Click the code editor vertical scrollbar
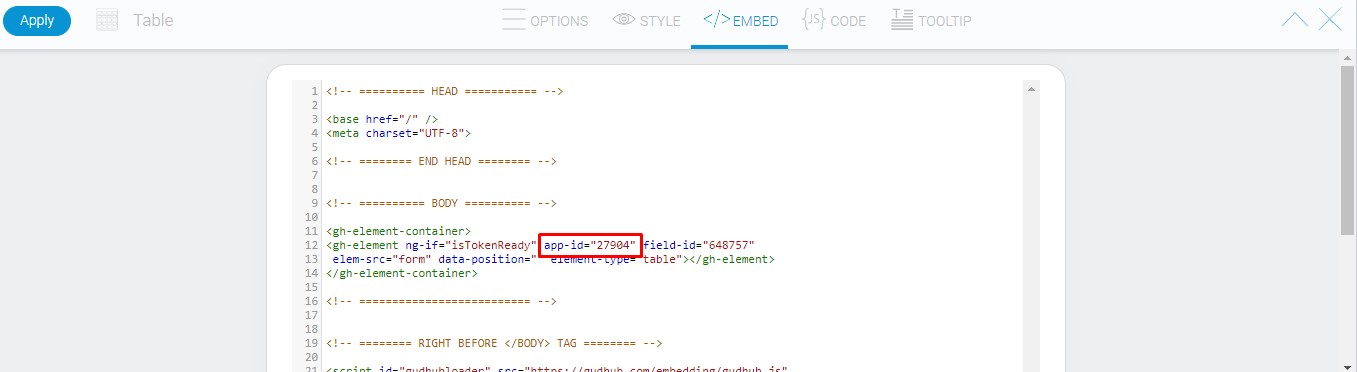 point(1032,226)
